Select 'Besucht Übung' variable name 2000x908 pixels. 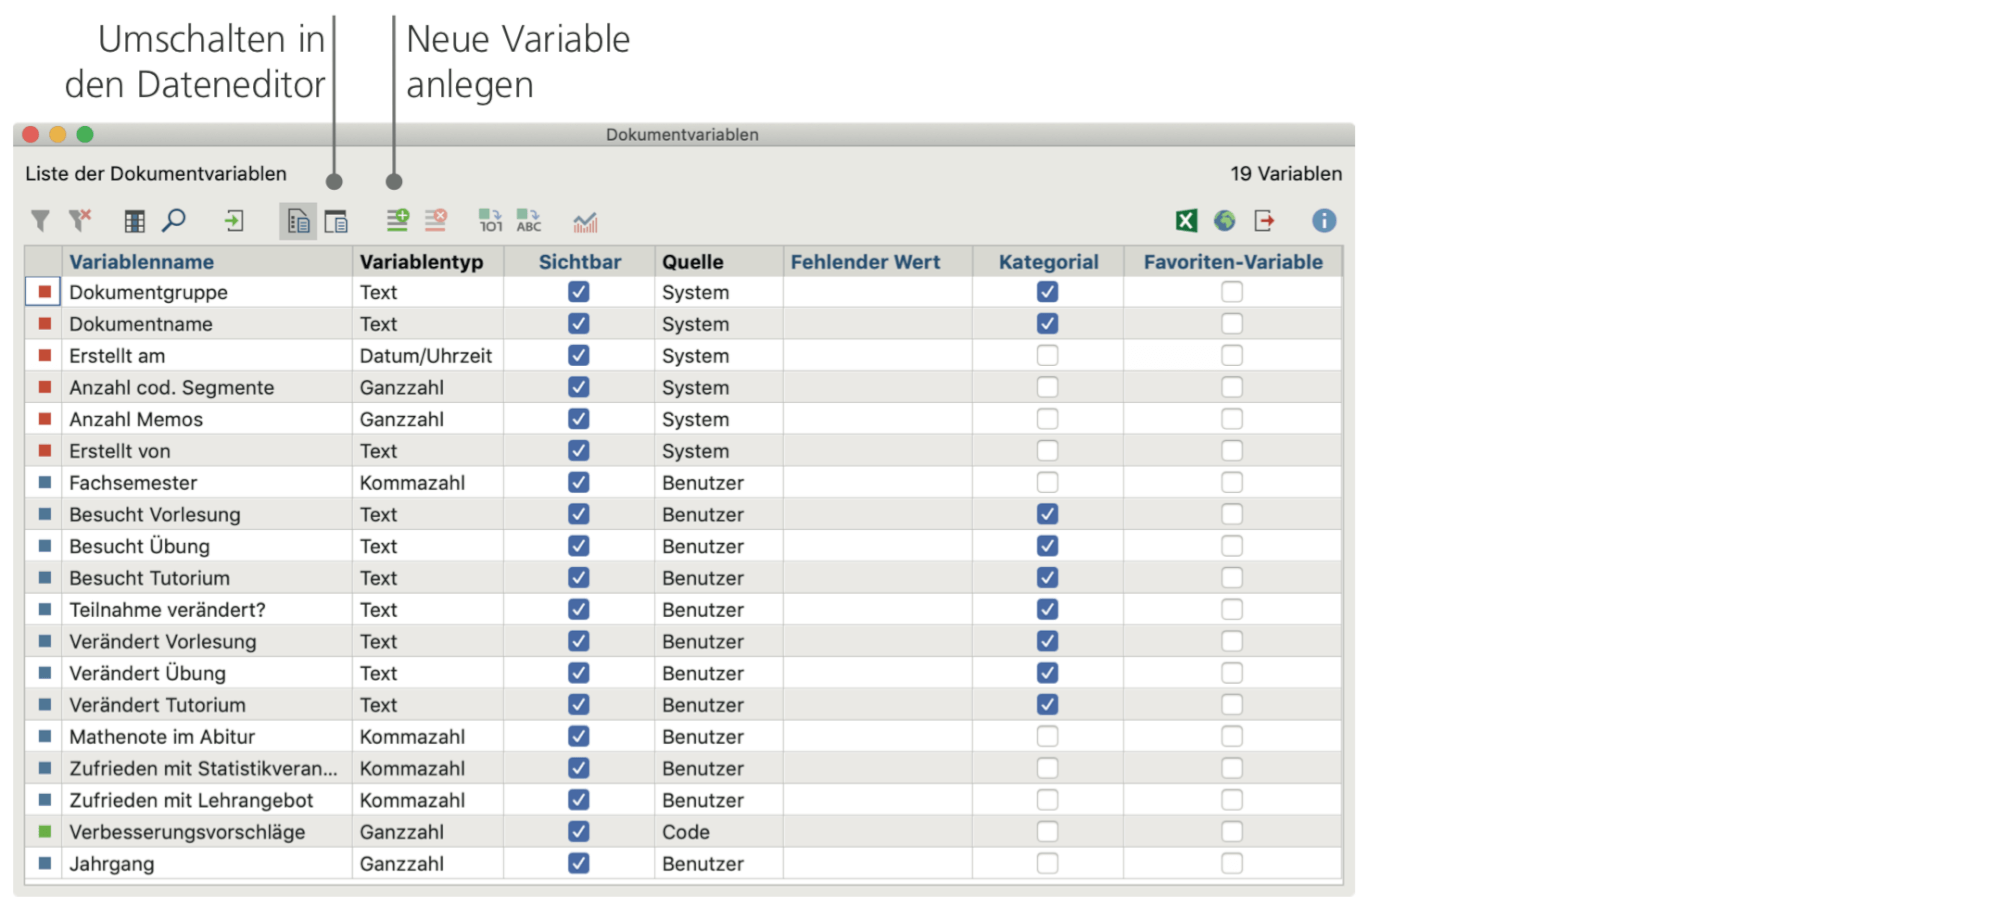pyautogui.click(x=140, y=546)
